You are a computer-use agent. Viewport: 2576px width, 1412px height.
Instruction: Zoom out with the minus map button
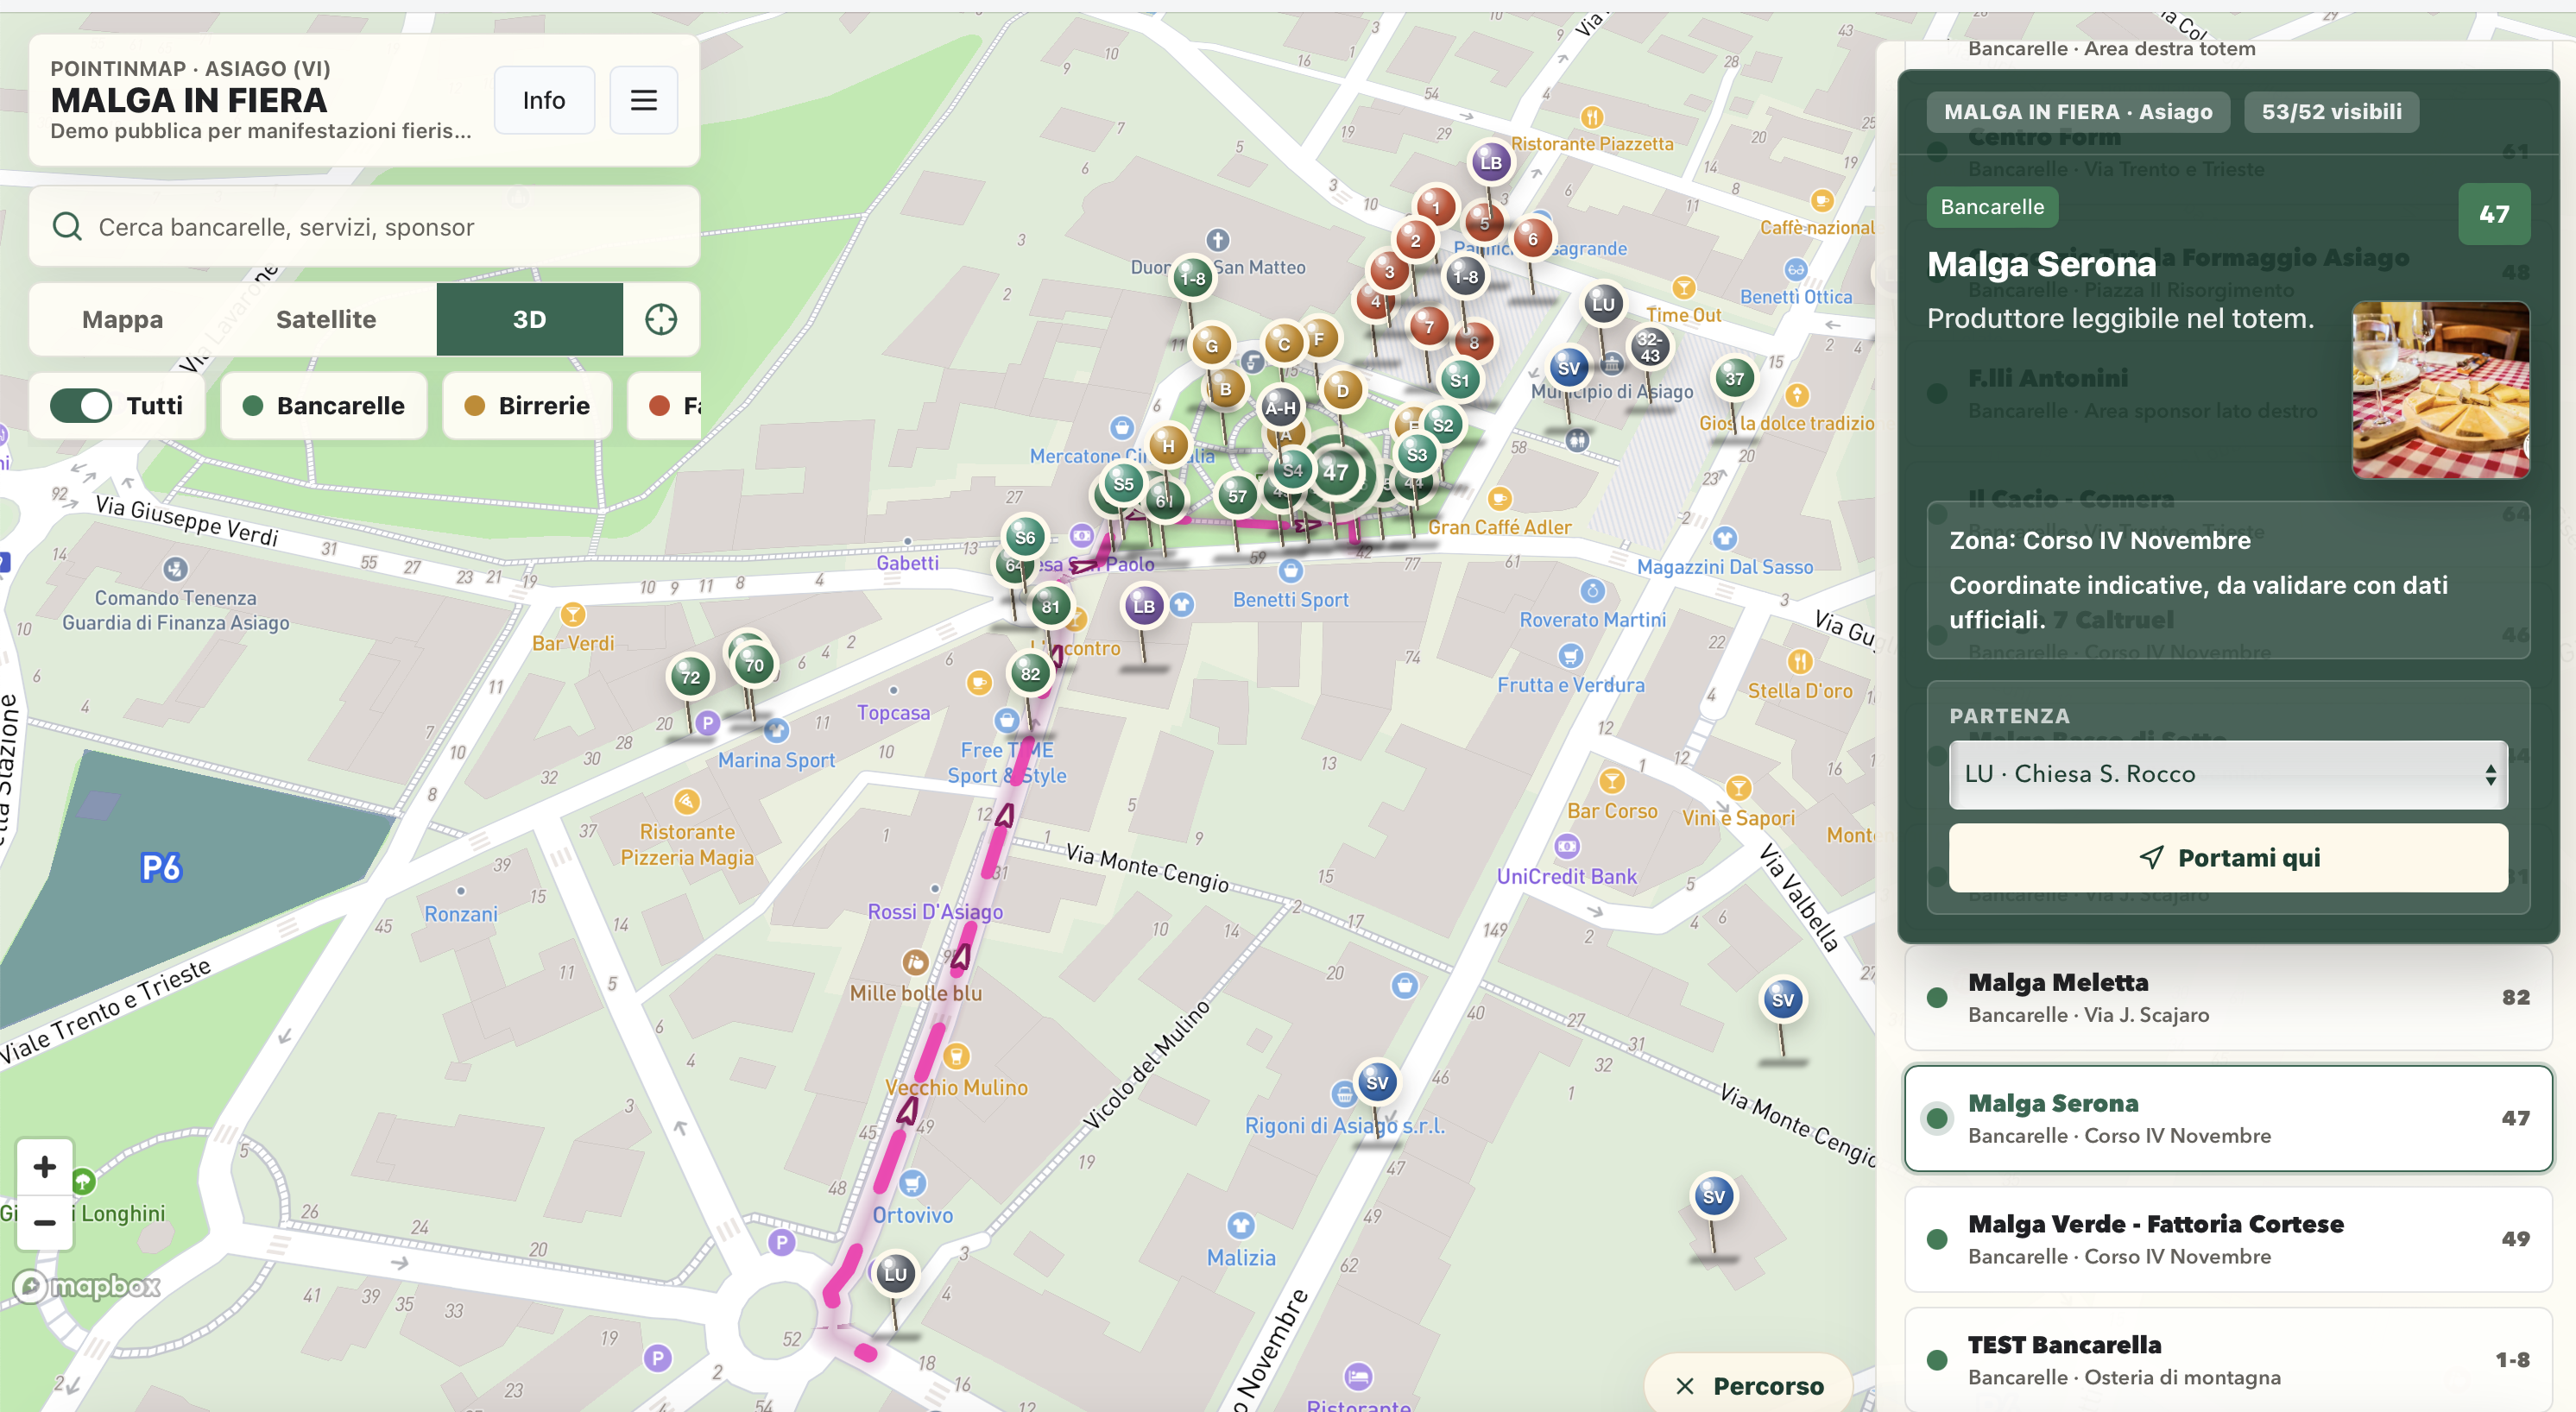[x=44, y=1222]
